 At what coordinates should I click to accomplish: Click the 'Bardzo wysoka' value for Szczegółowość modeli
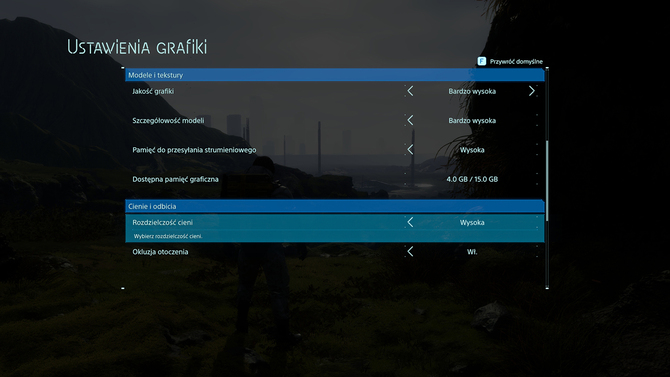coord(472,121)
